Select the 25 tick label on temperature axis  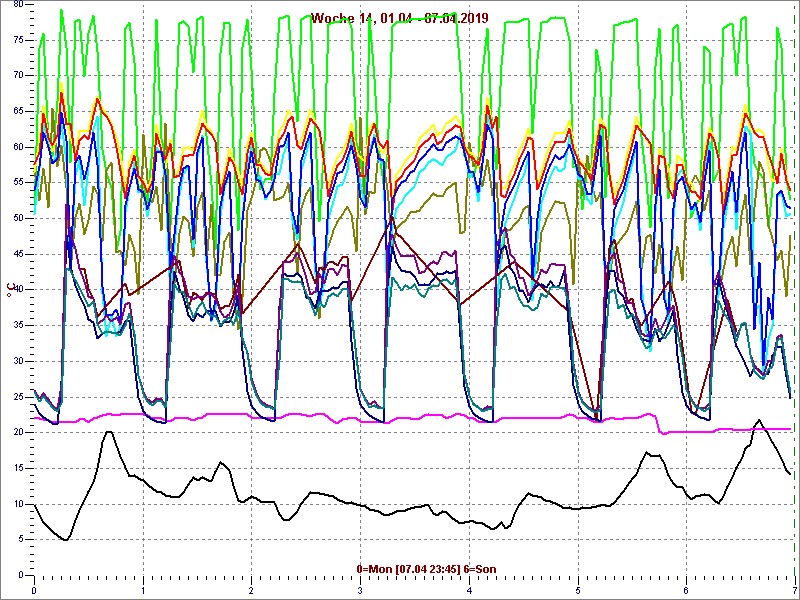click(18, 397)
